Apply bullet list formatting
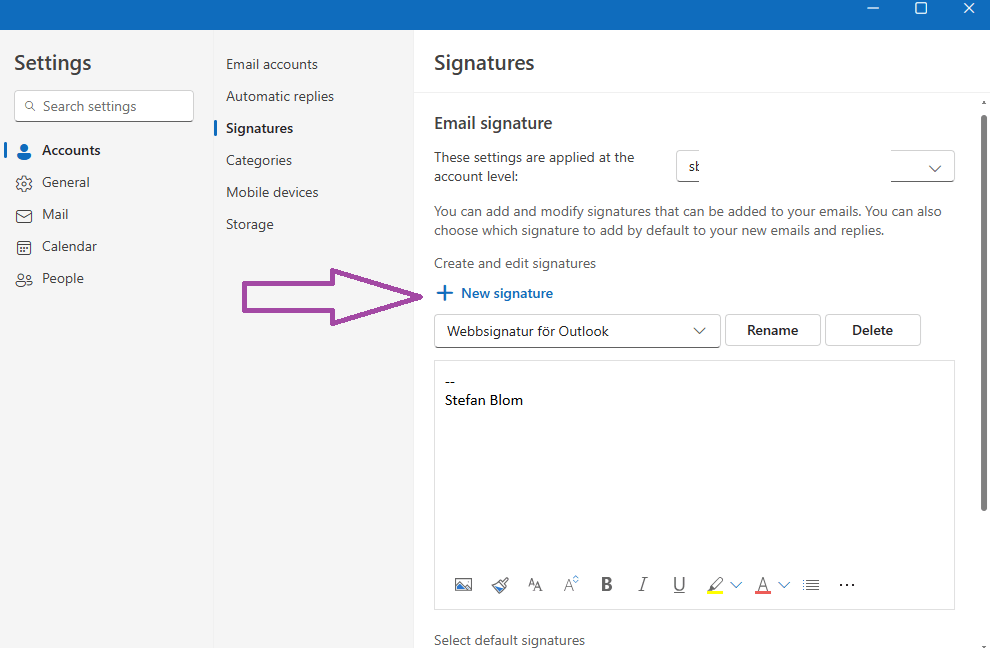This screenshot has width=990, height=648. (x=811, y=584)
